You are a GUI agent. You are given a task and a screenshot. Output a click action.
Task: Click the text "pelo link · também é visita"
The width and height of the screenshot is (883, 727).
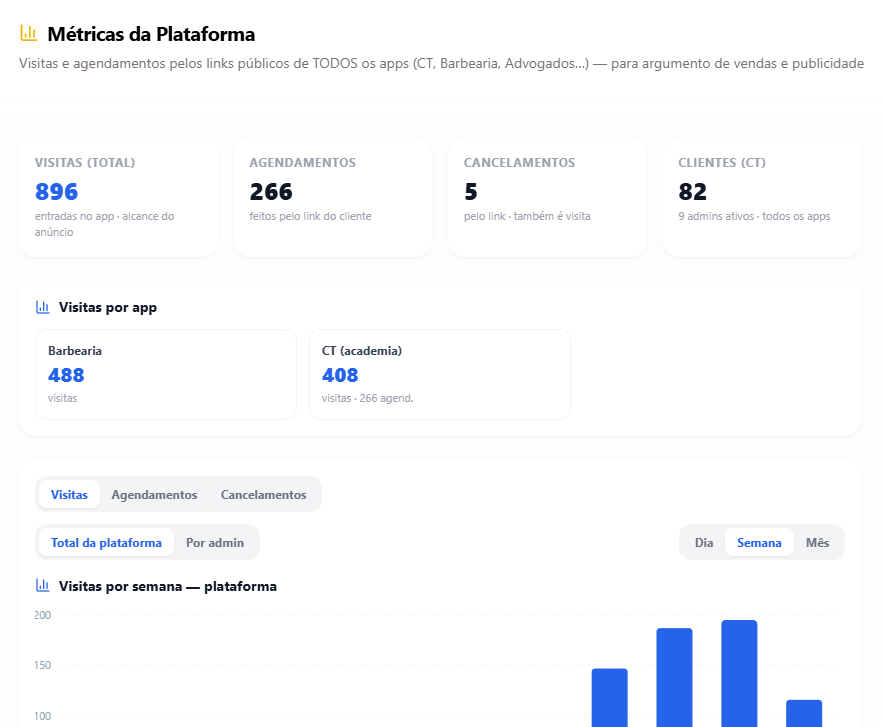pyautogui.click(x=527, y=216)
